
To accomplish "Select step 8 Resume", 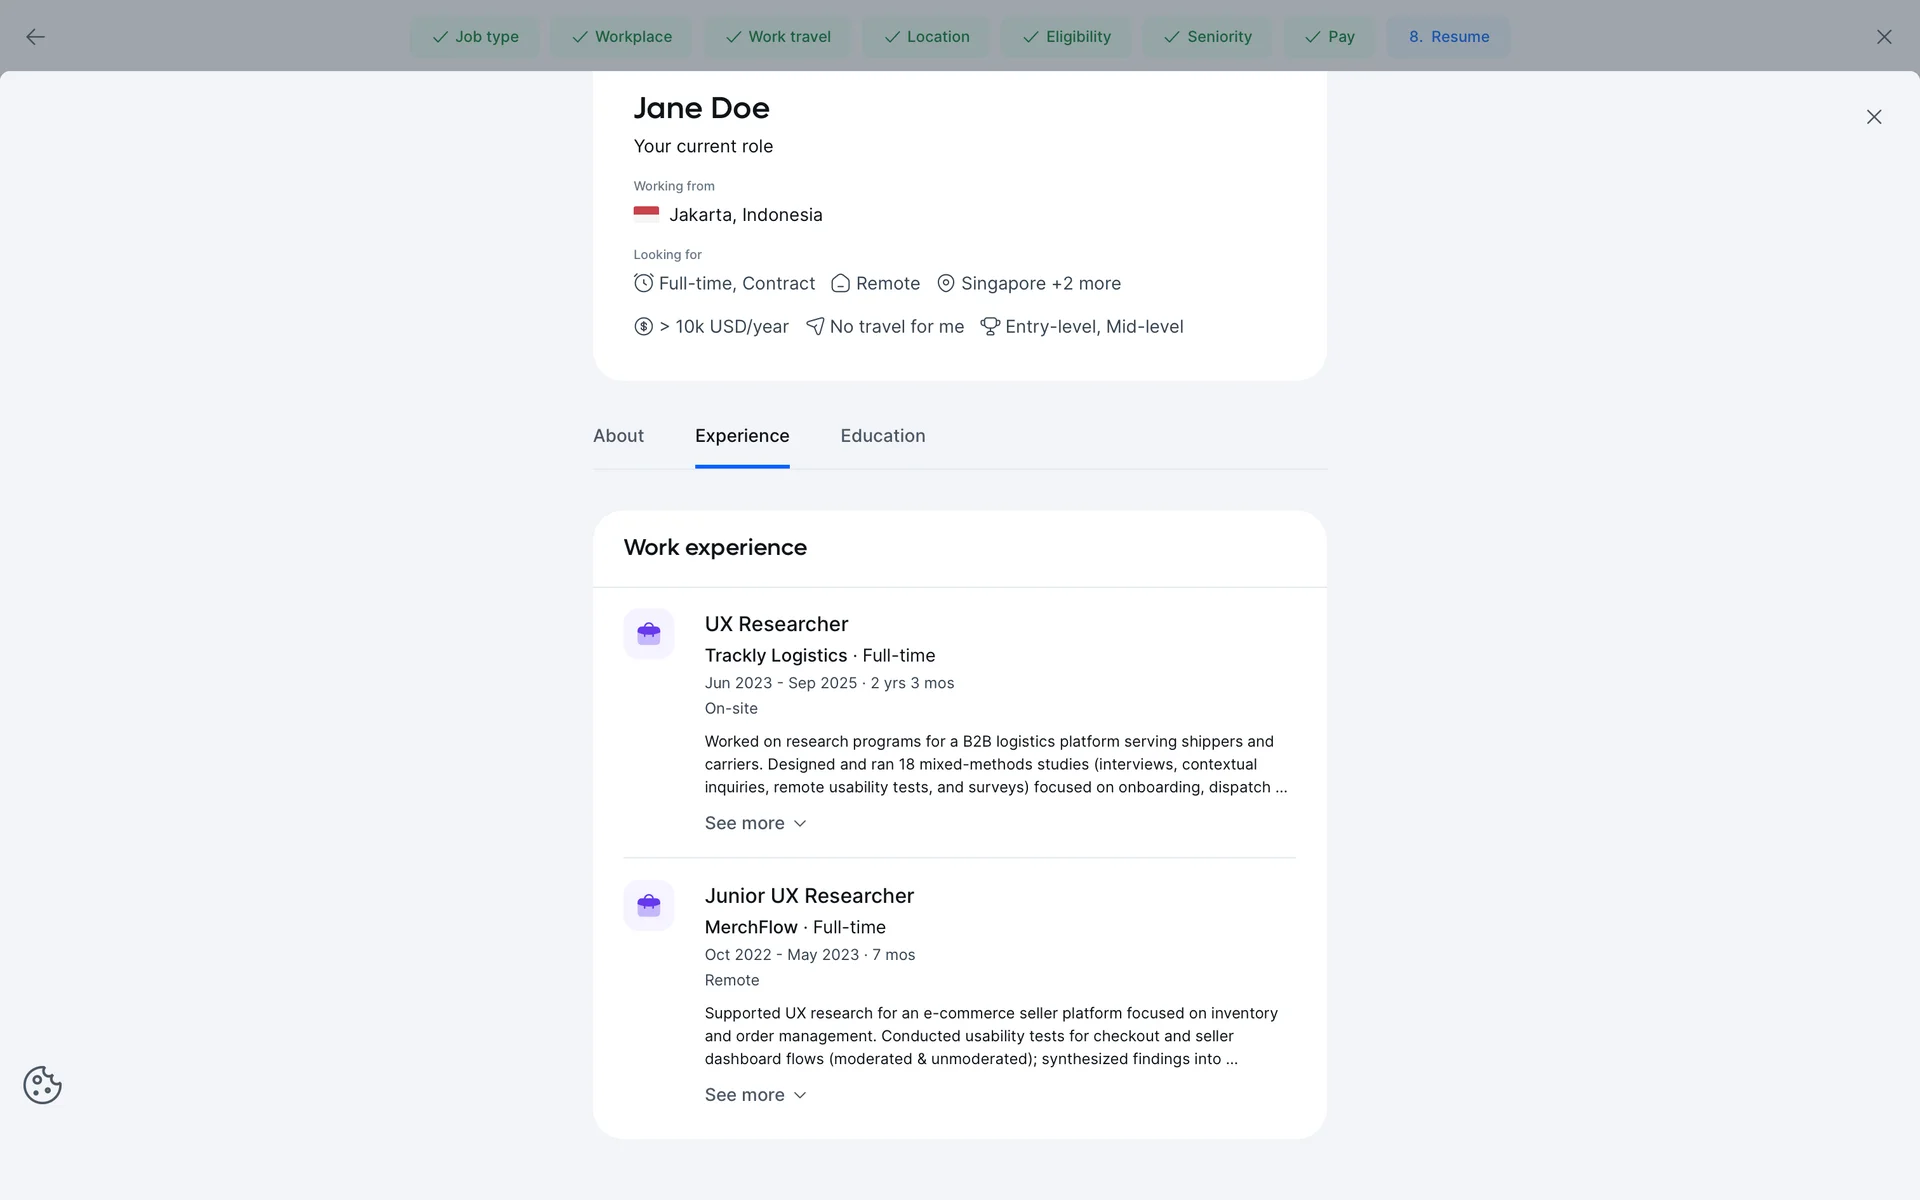I will coord(1448,37).
